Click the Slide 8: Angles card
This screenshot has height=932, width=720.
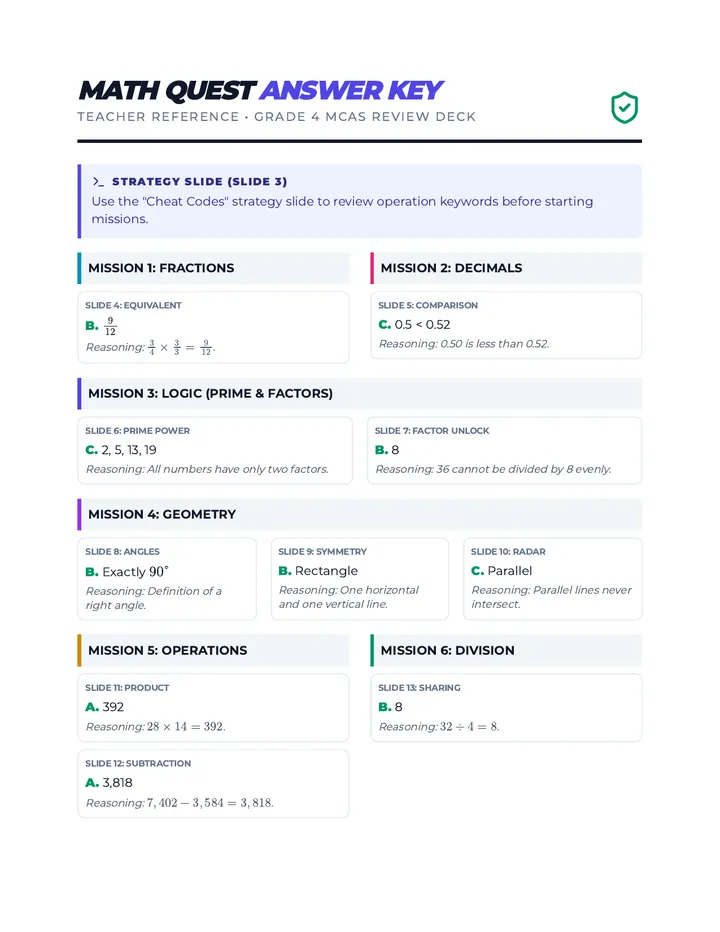click(167, 579)
